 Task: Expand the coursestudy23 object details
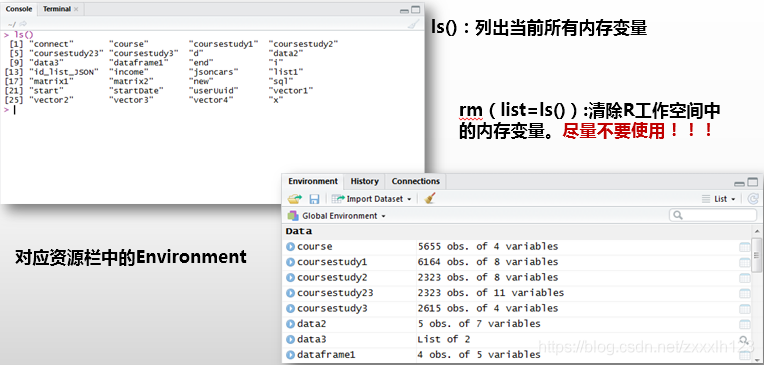[x=291, y=293]
